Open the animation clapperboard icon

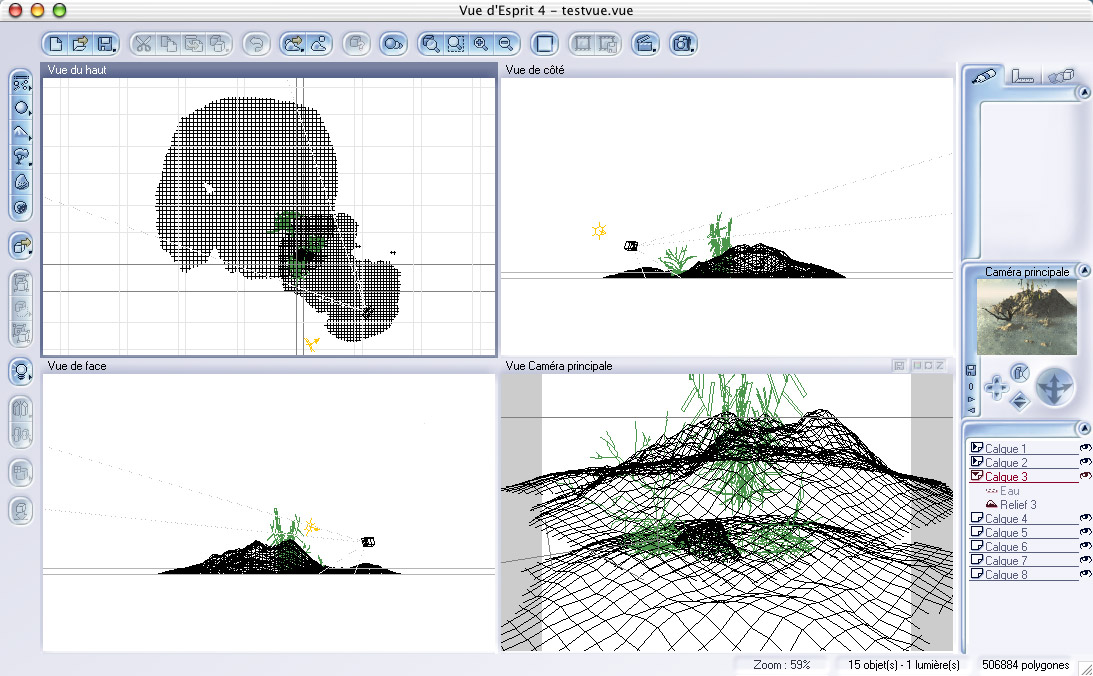point(645,44)
